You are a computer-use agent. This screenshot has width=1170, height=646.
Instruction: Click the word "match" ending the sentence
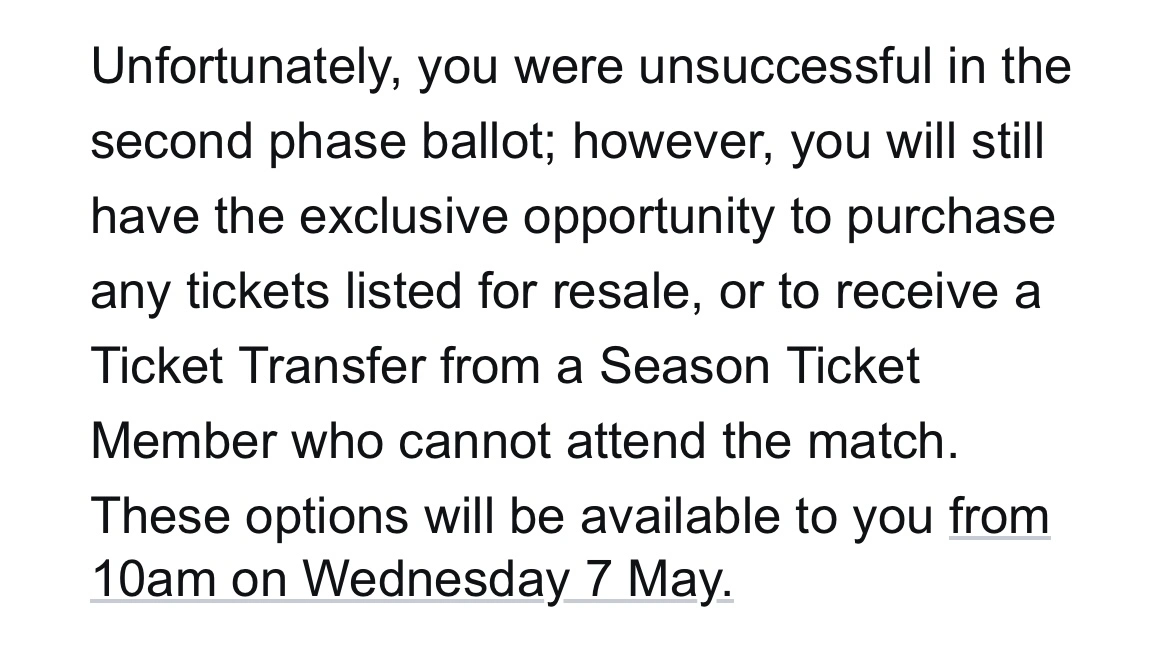[x=890, y=442]
